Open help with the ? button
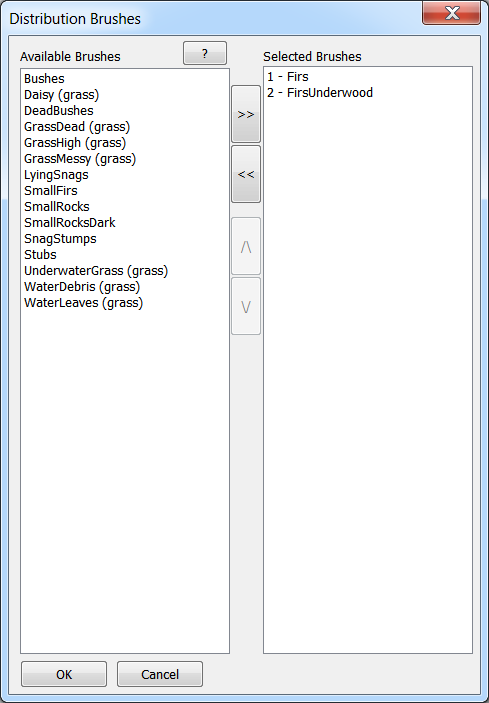The width and height of the screenshot is (489, 703). click(x=205, y=53)
